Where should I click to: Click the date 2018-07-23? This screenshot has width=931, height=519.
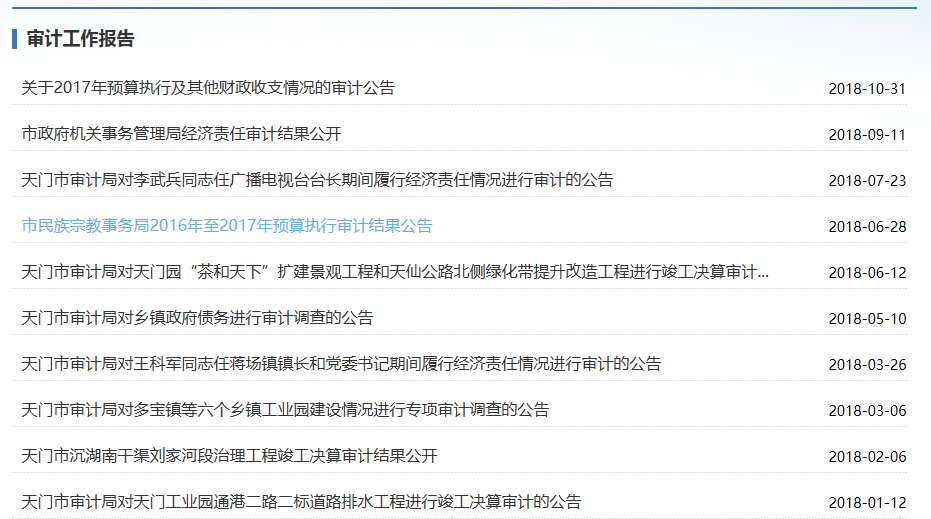(867, 181)
